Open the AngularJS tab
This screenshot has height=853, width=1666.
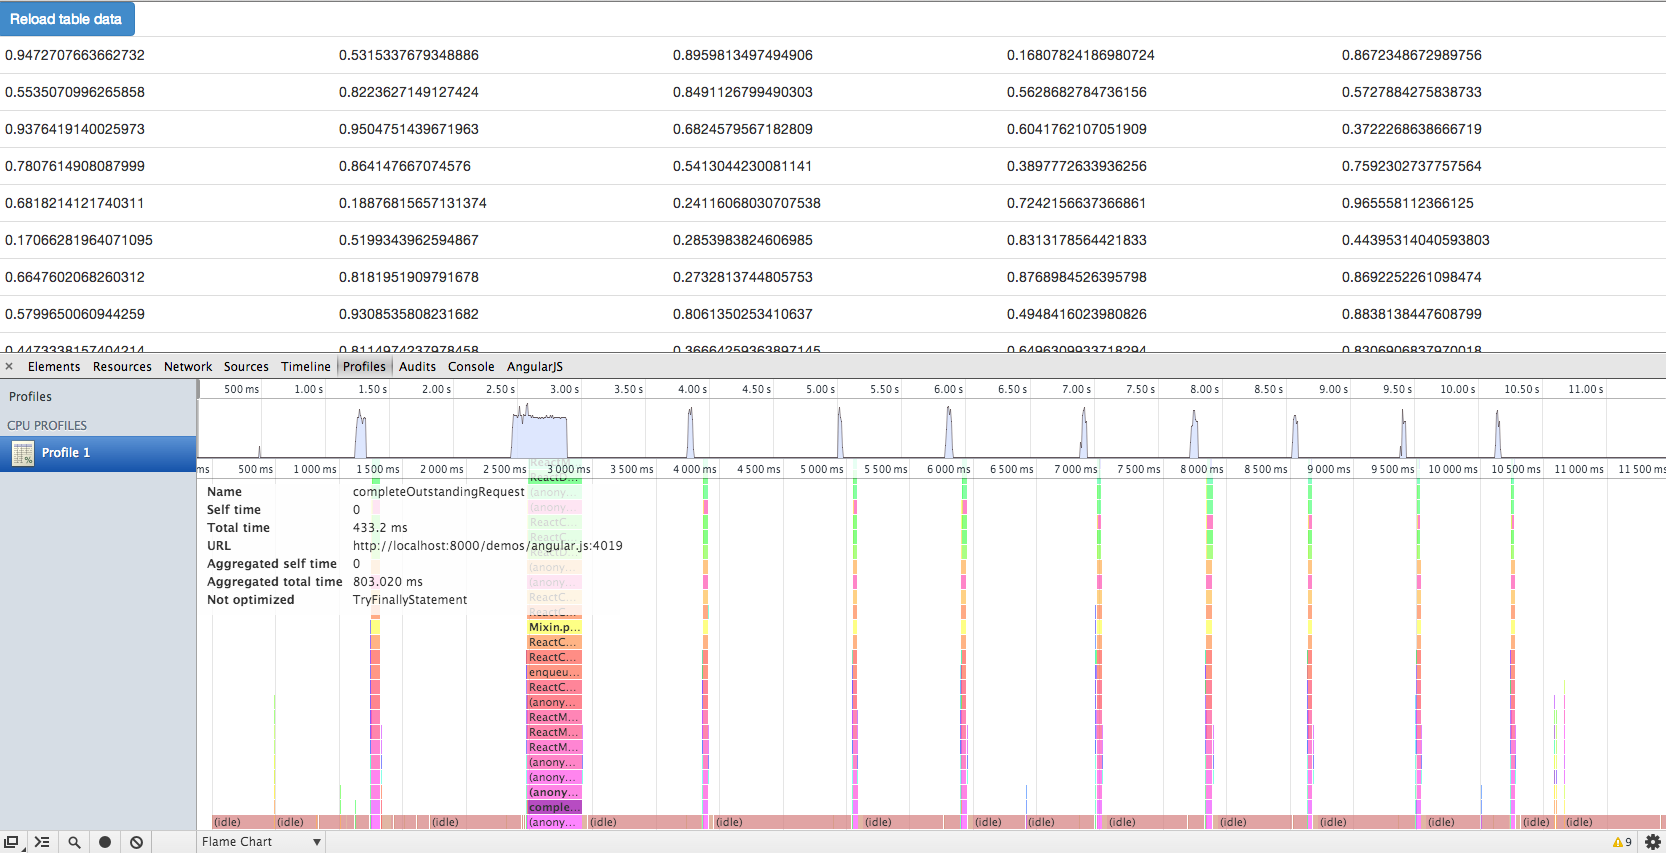click(535, 367)
